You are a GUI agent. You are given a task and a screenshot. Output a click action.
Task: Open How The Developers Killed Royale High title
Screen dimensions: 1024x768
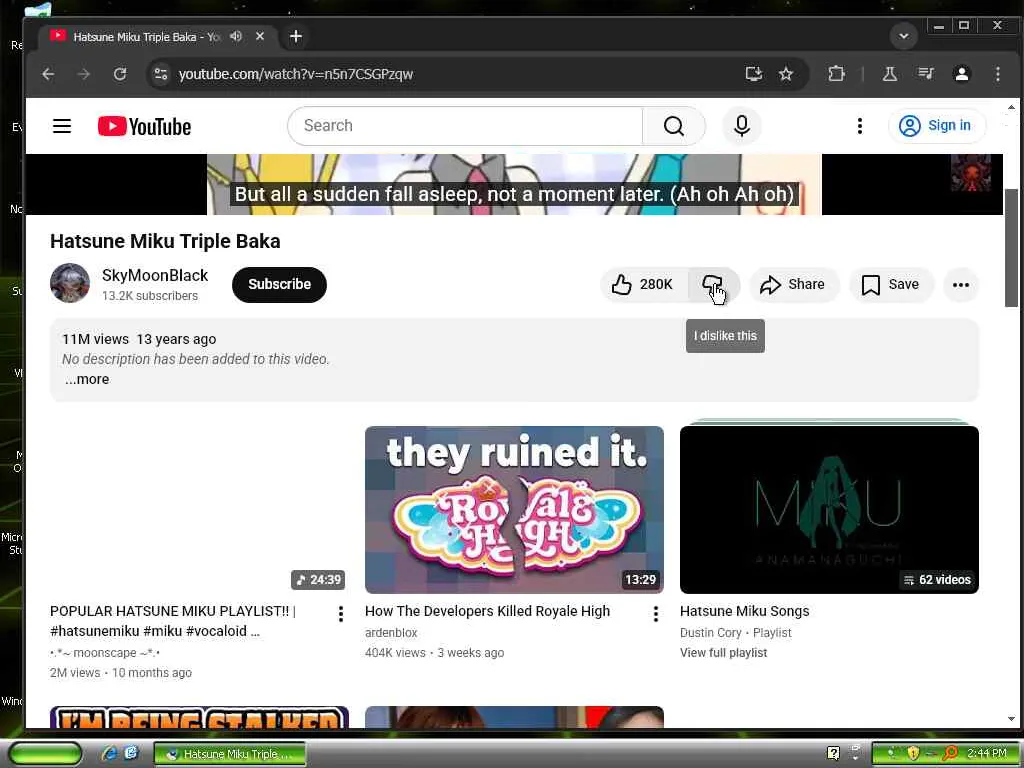coord(487,611)
